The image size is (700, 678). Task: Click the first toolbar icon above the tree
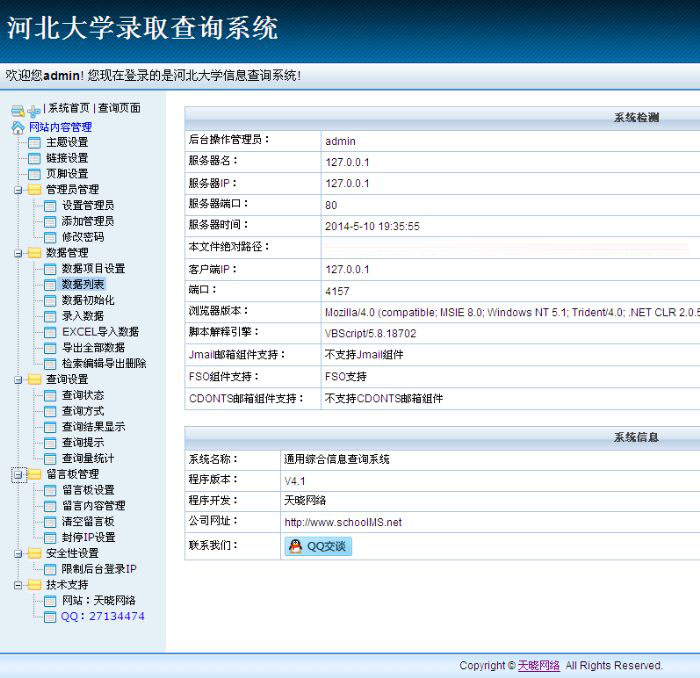coord(17,110)
